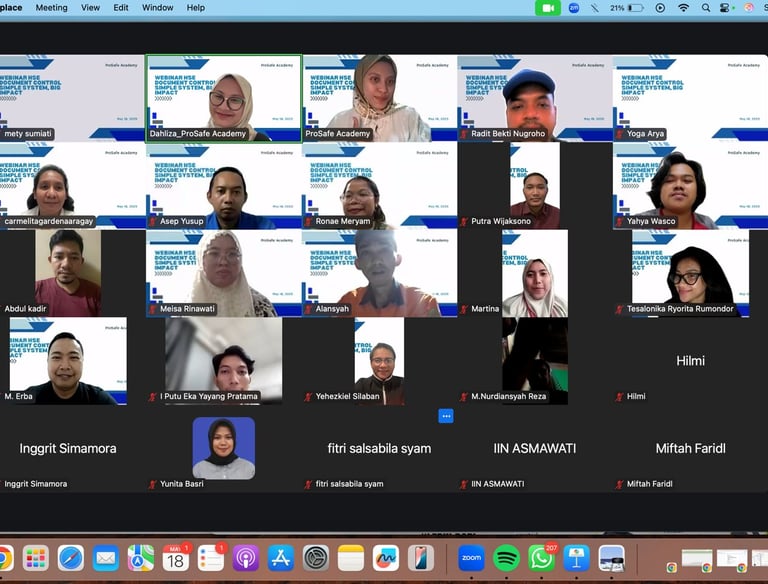This screenshot has width=768, height=584.
Task: Open the Wi-Fi menu bar icon
Action: (x=683, y=8)
